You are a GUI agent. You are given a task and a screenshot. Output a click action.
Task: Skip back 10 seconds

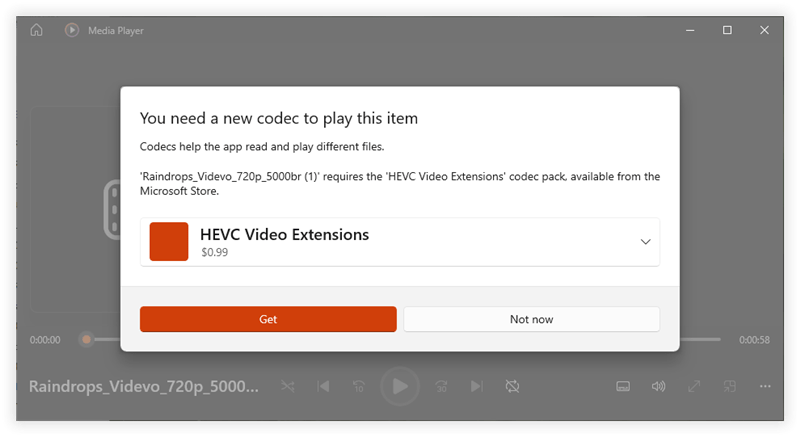coord(359,386)
